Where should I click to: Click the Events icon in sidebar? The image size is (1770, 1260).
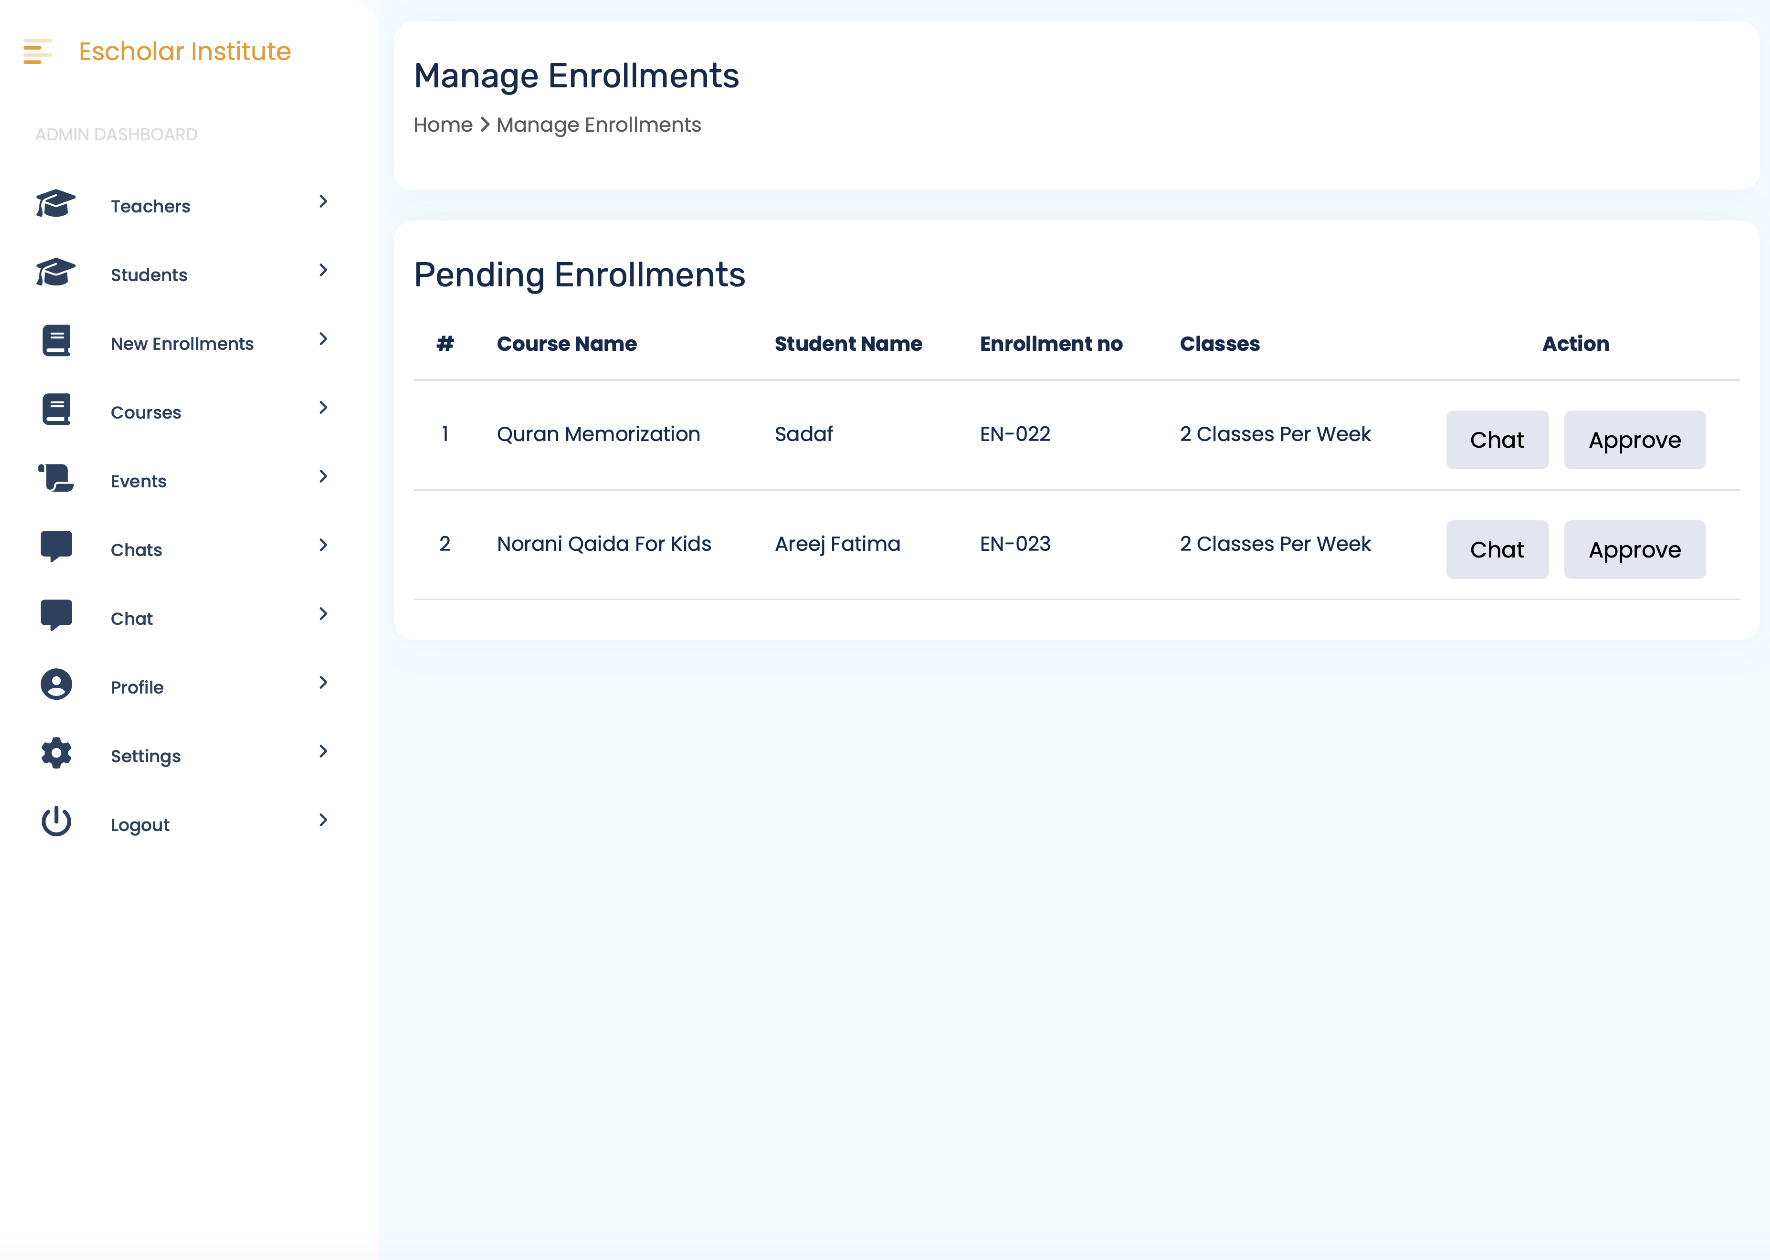click(x=55, y=478)
